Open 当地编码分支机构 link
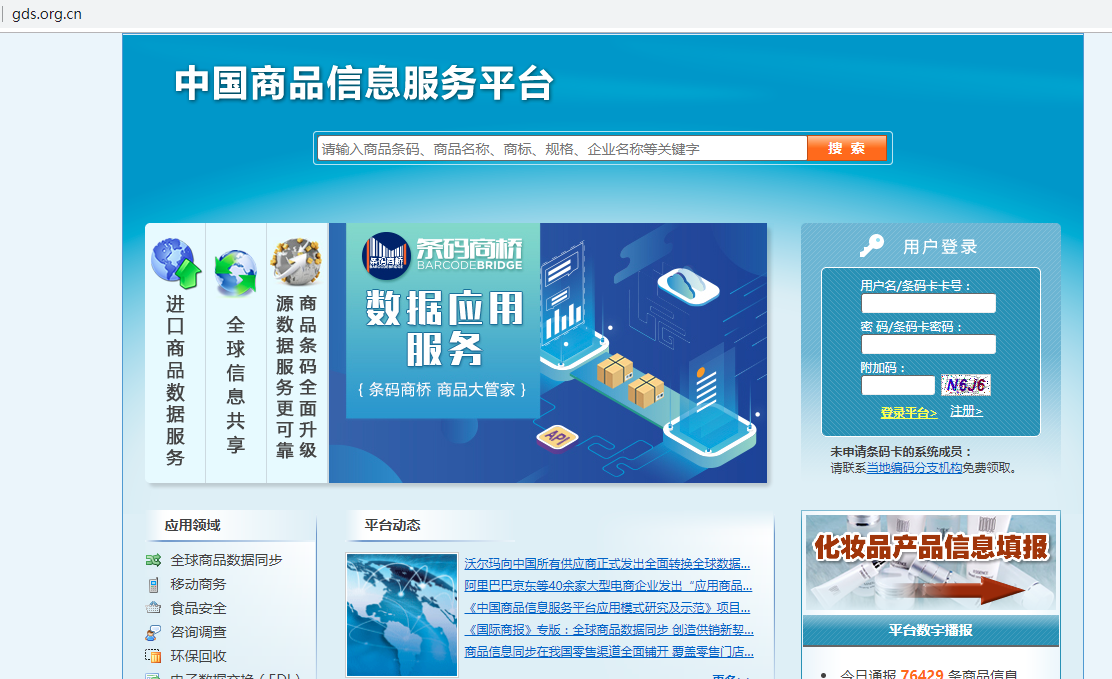This screenshot has height=679, width=1112. [x=914, y=468]
